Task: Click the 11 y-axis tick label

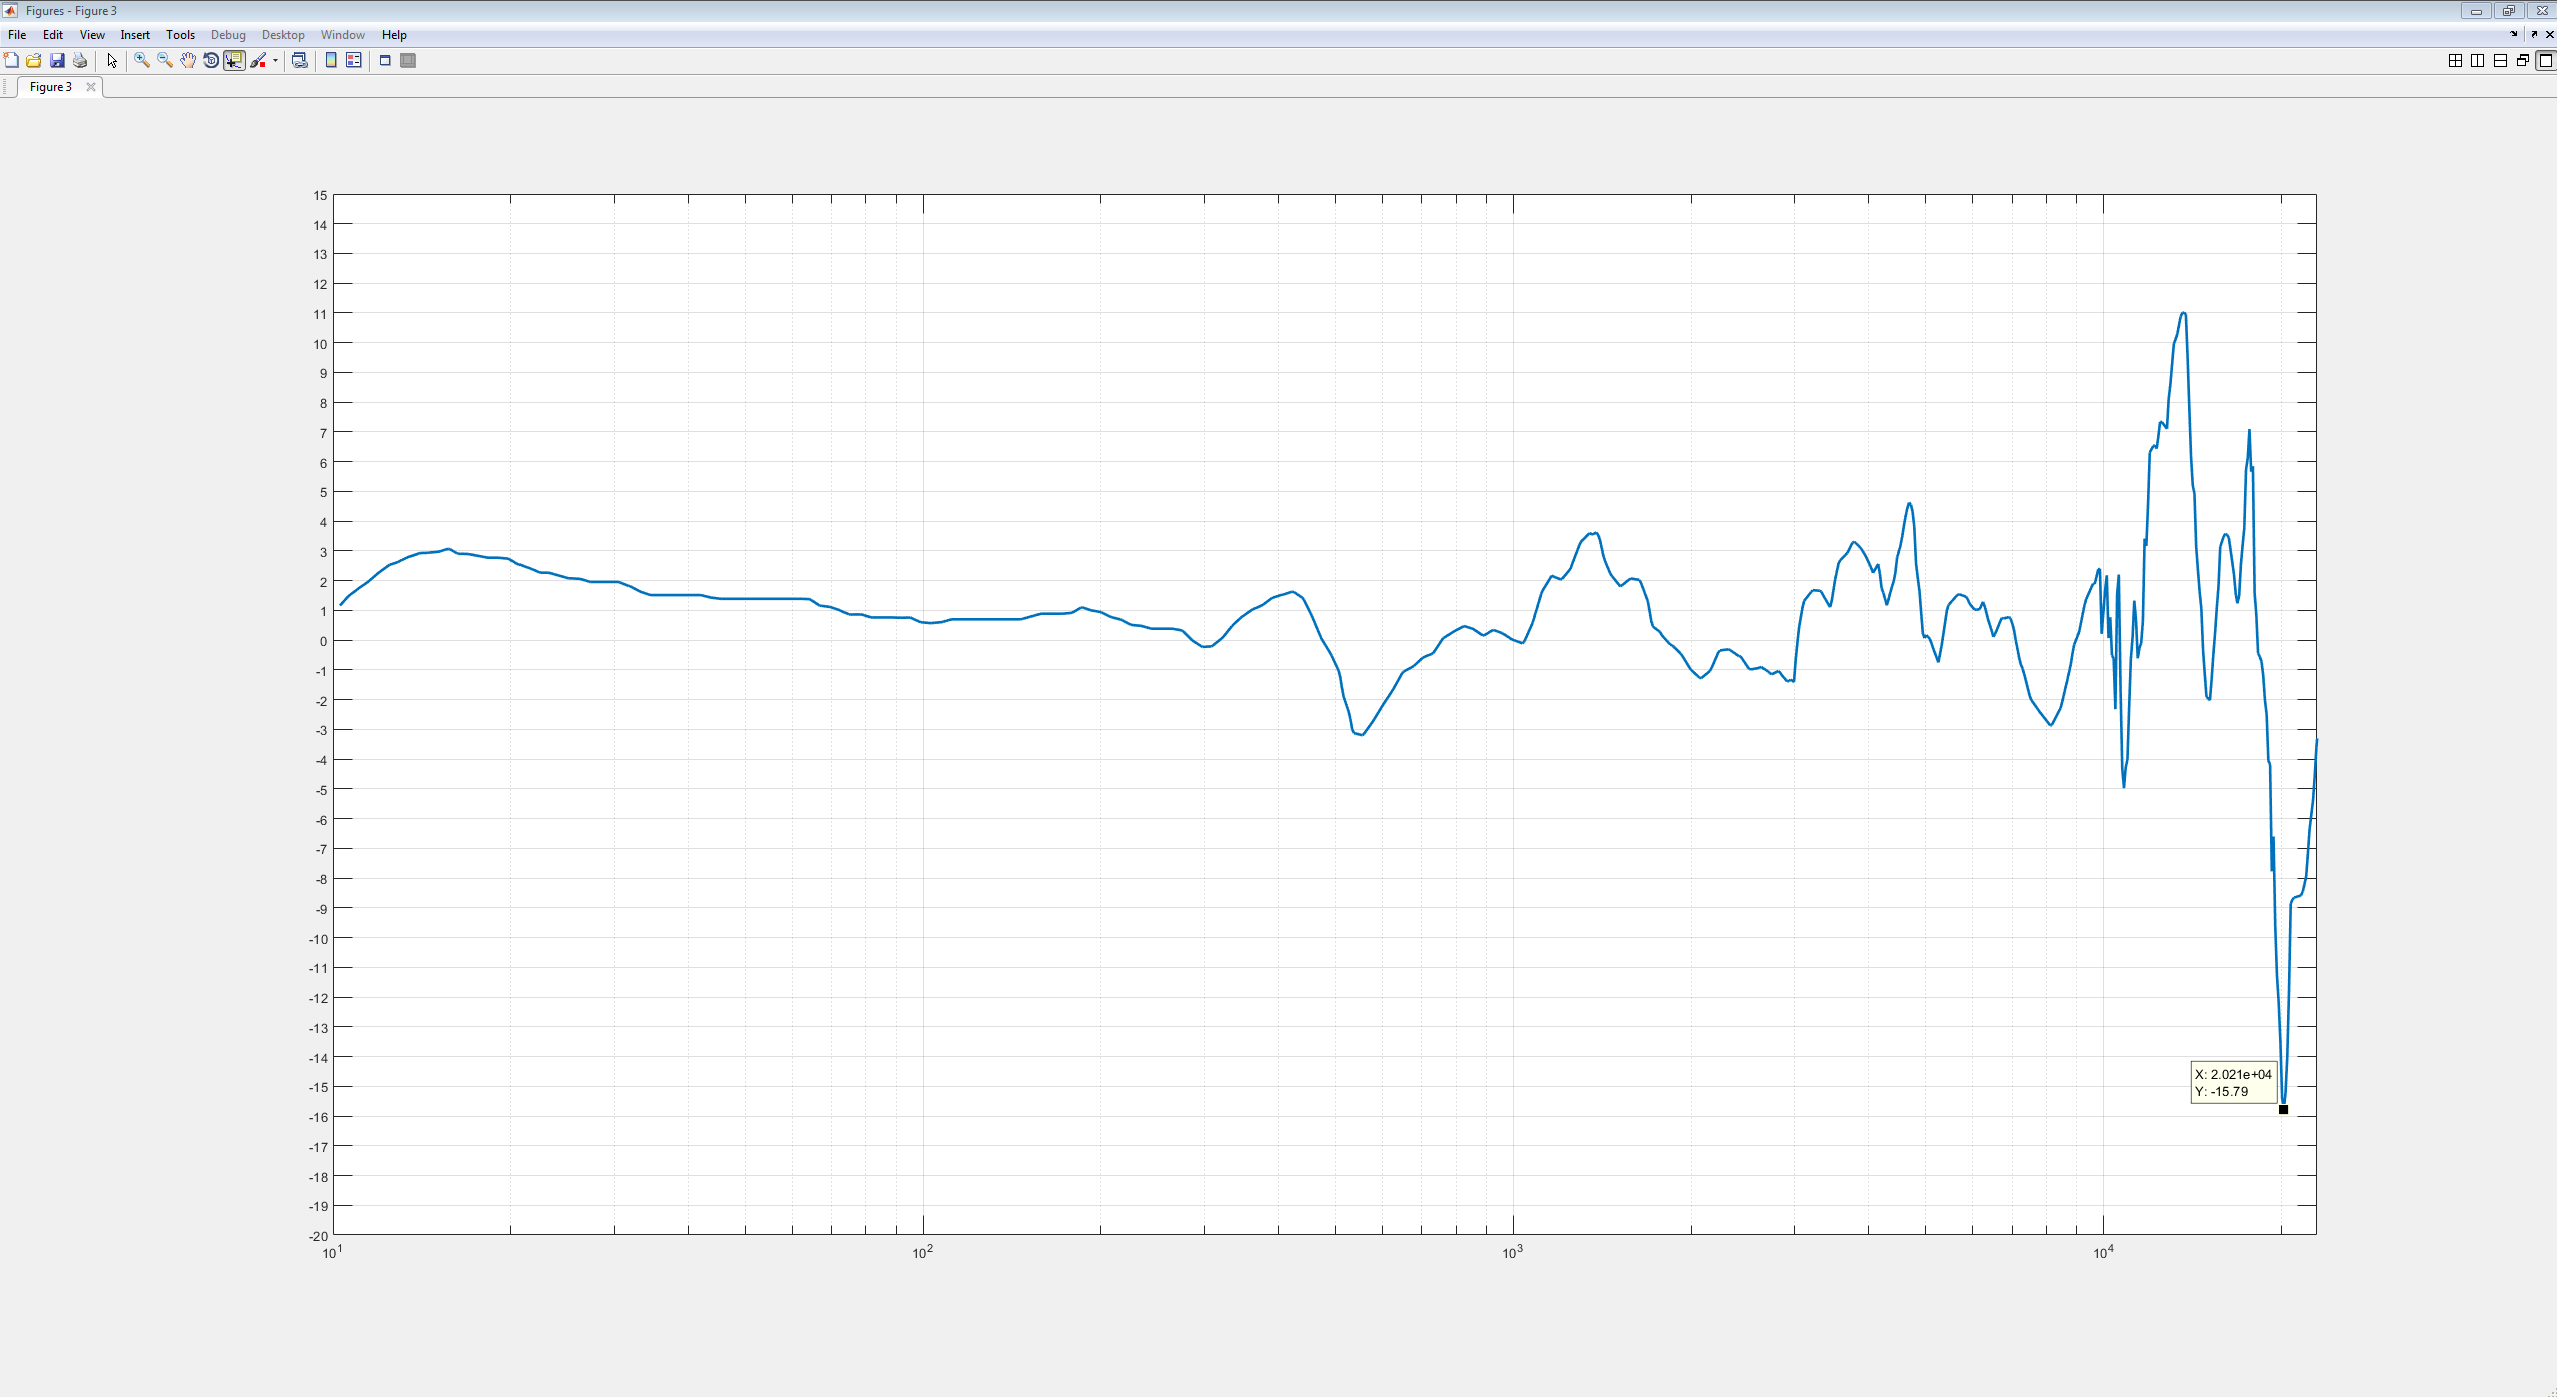Action: [320, 315]
